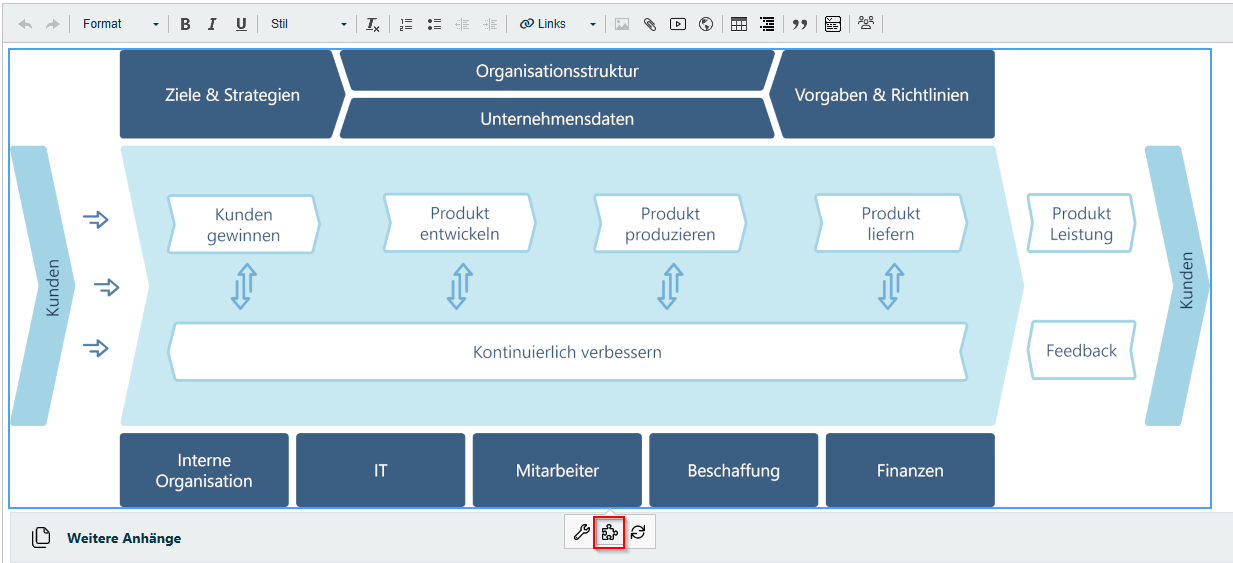Open the Weitere Anhänge section
Screen dimensions: 1233x563
[124, 538]
